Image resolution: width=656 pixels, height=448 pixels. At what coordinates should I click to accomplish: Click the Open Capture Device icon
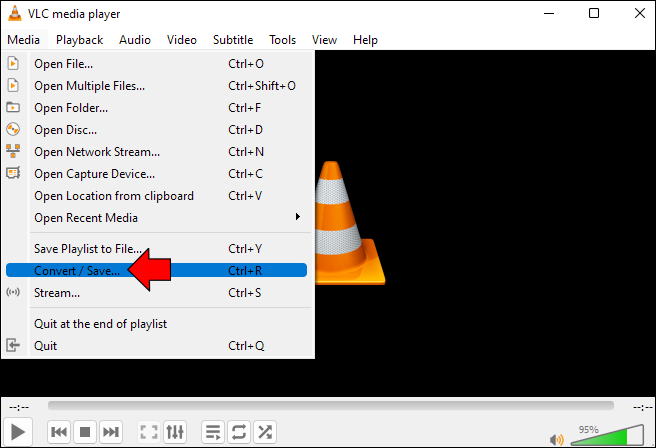point(13,172)
